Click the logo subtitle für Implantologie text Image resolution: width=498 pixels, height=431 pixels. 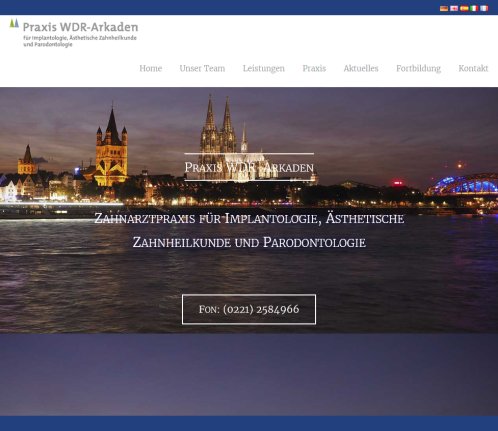(80, 41)
